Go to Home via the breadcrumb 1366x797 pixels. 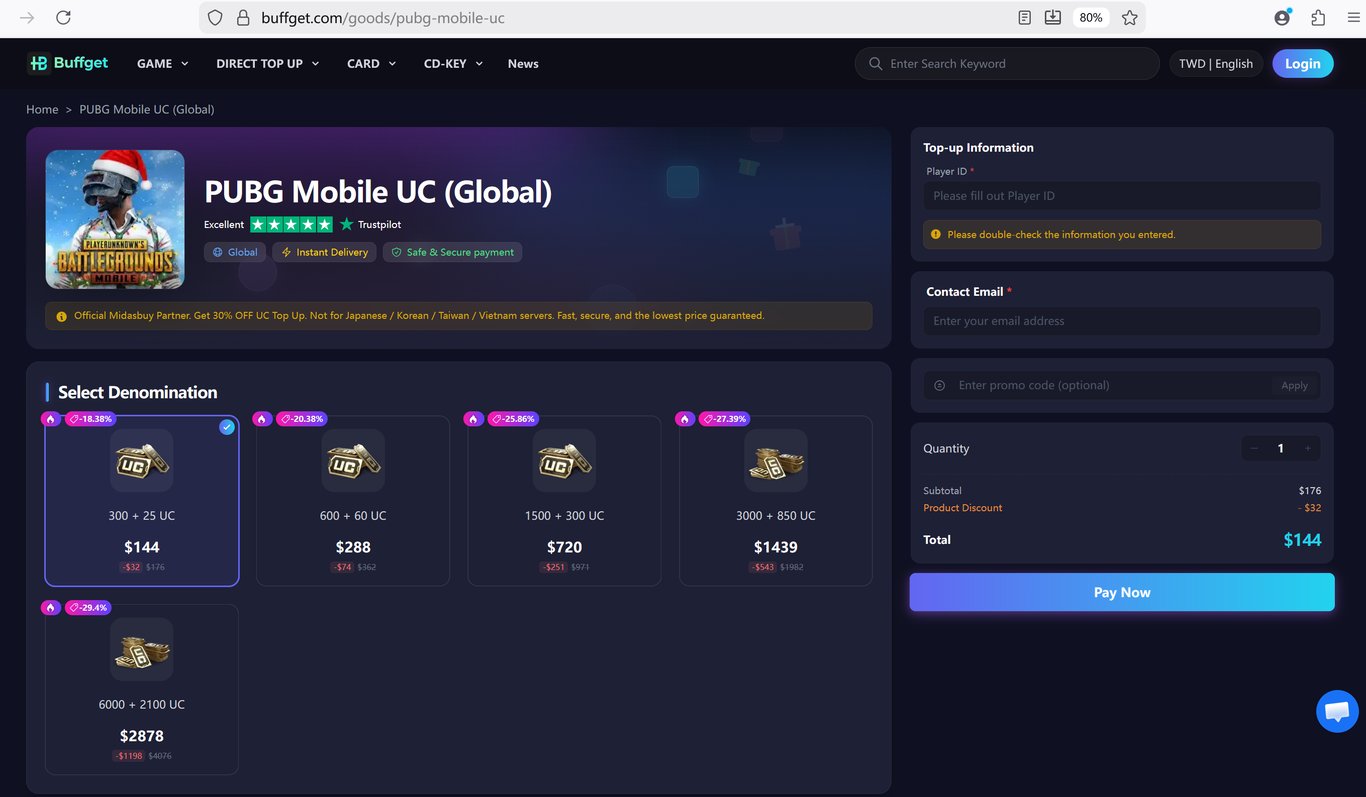[42, 109]
